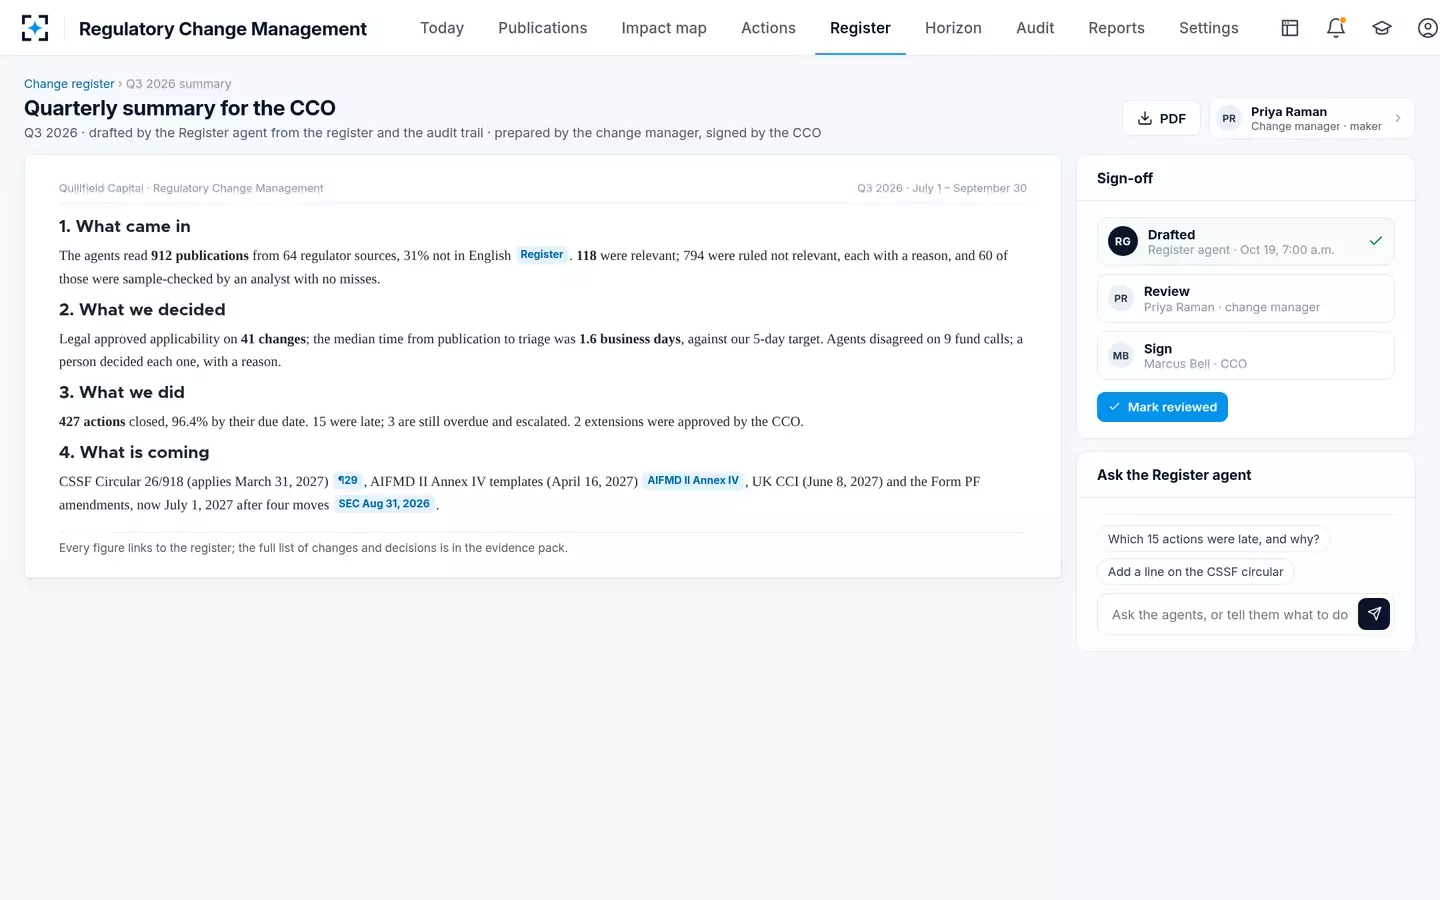This screenshot has width=1440, height=900.
Task: Click the RG avatar on the Drafted step
Action: coord(1123,241)
